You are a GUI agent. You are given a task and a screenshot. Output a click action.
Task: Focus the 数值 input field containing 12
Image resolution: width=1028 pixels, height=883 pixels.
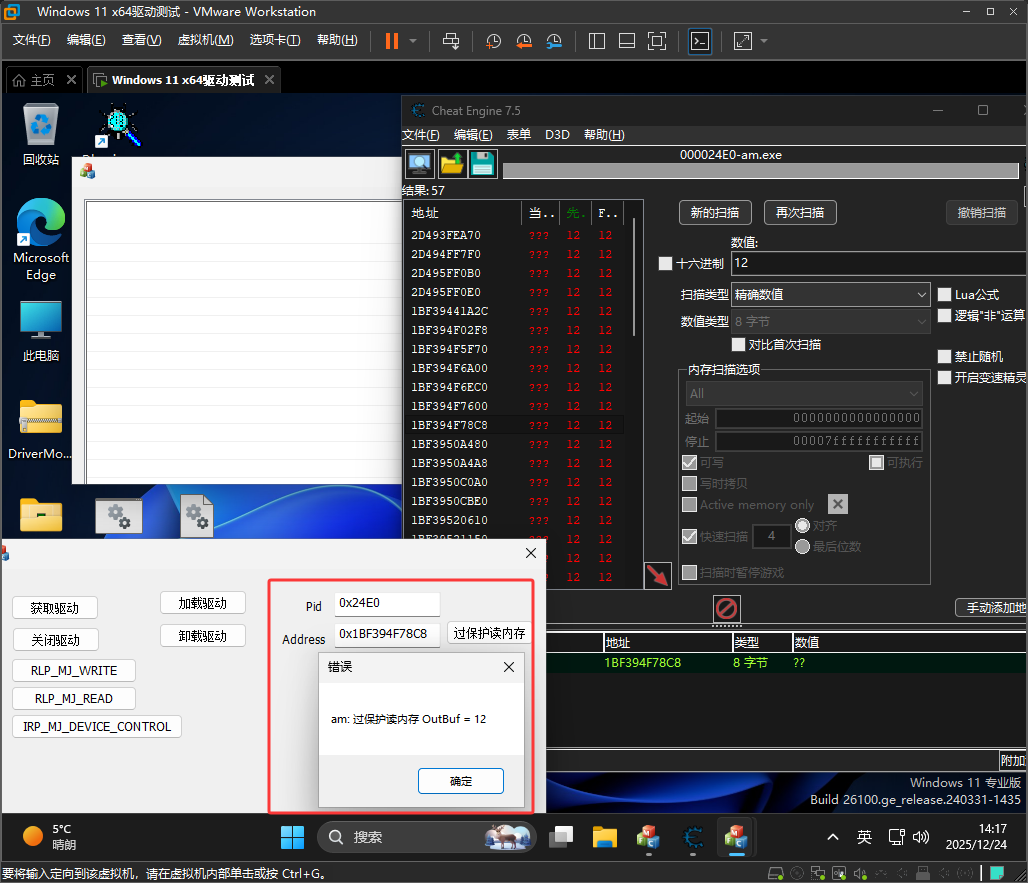pos(879,263)
